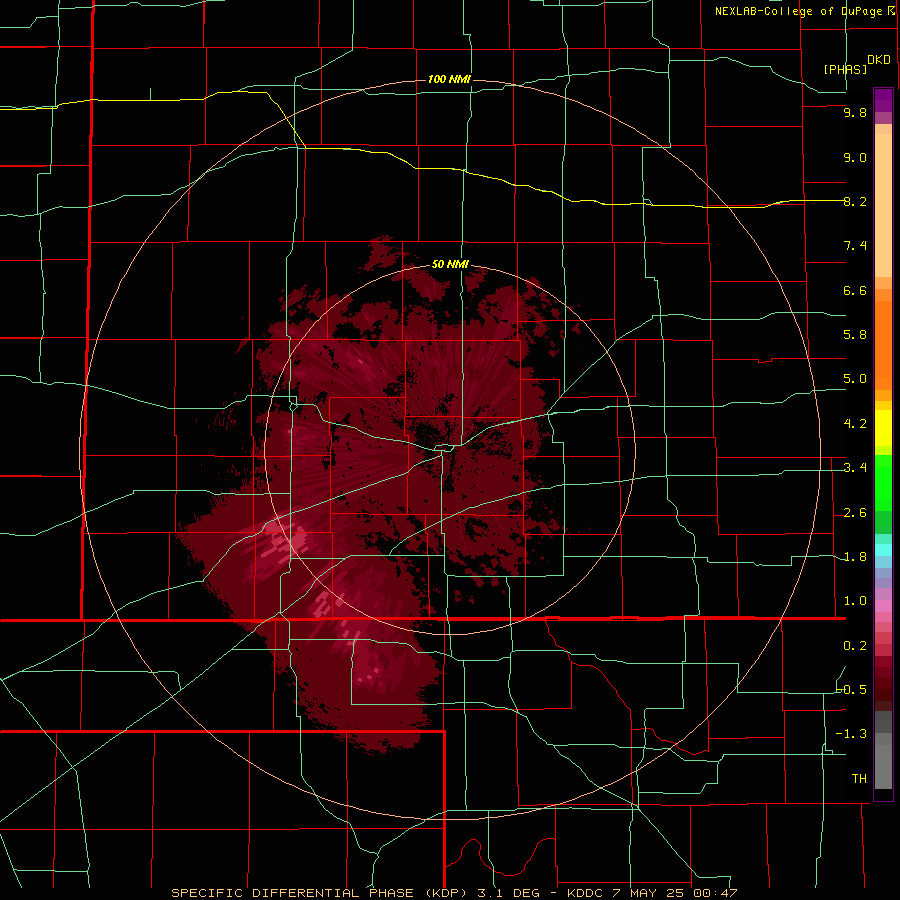Select the 7.4 value on color scale
The image size is (900, 900).
[855, 246]
